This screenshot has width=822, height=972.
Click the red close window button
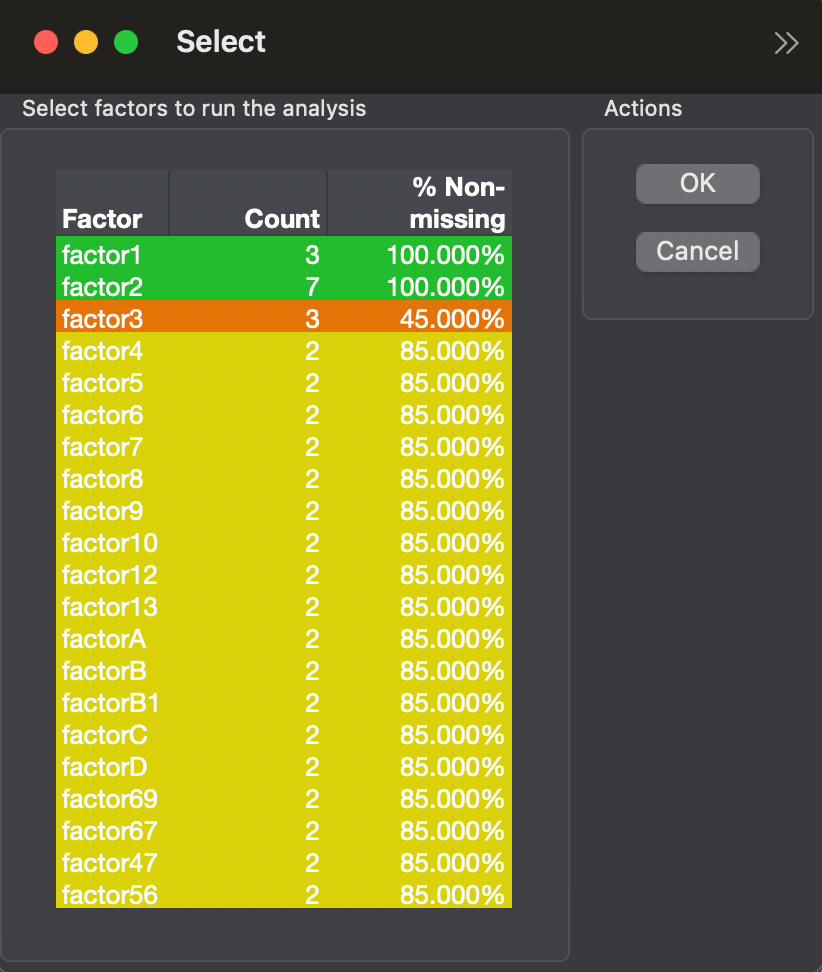[x=46, y=42]
